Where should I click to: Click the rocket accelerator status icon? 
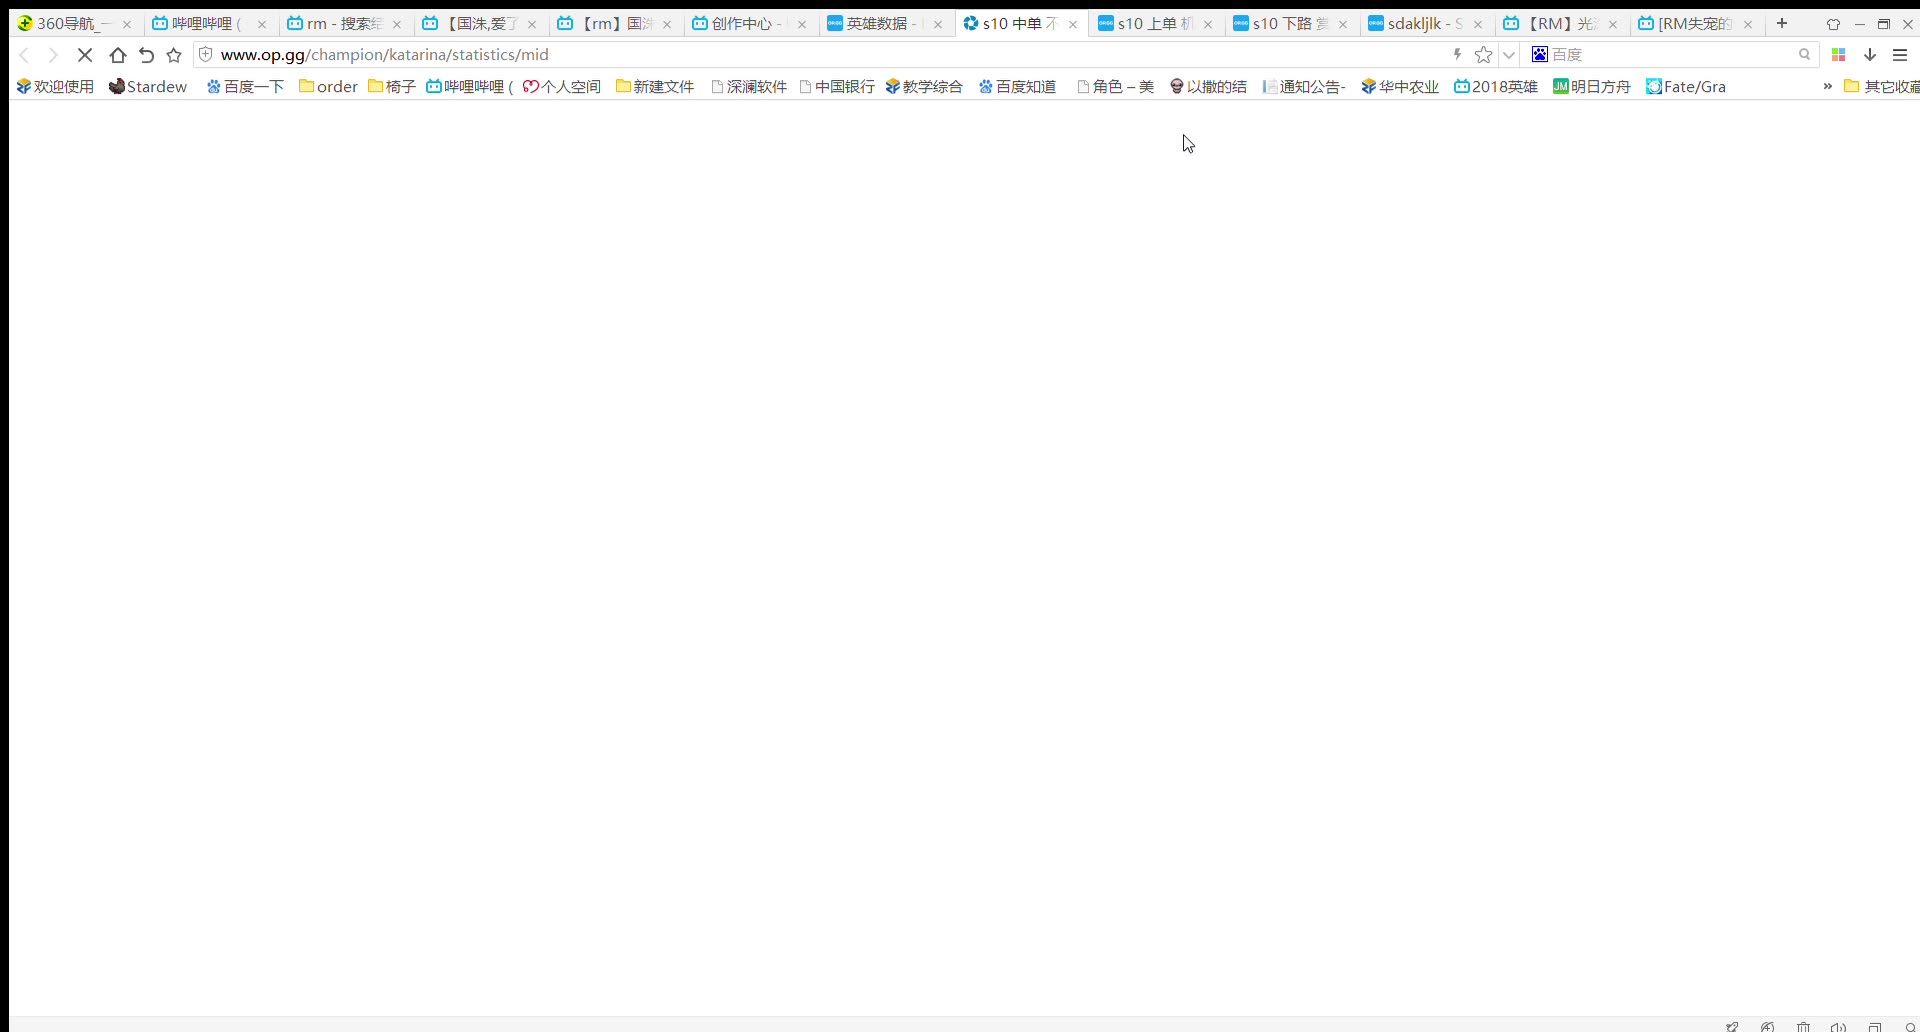coord(1732,1026)
